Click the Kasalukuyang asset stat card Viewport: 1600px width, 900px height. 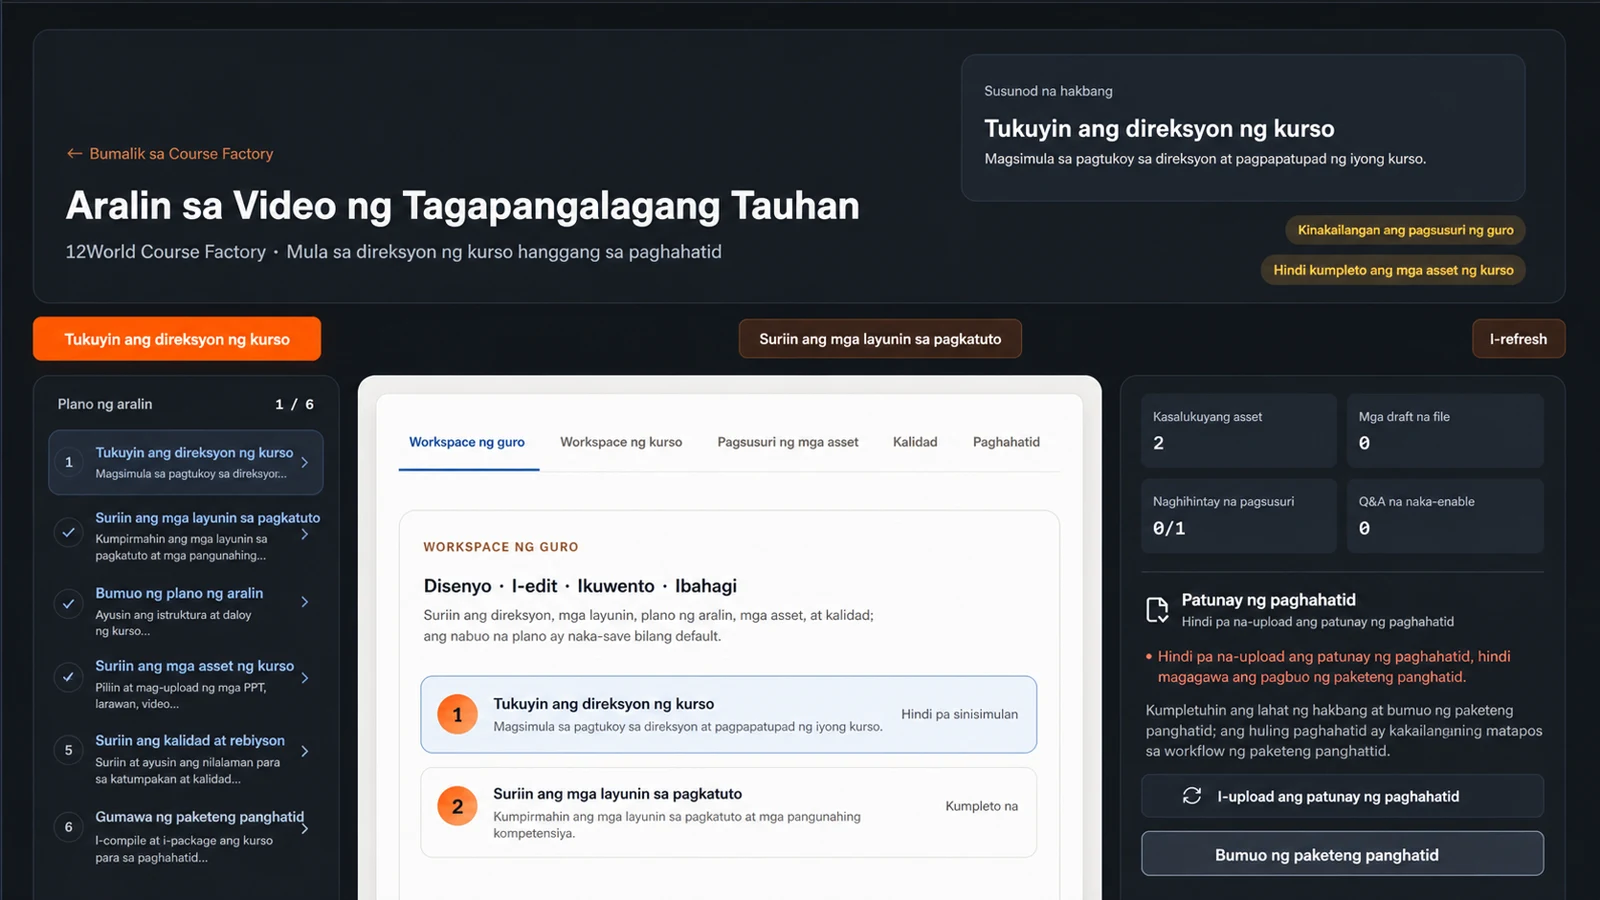(x=1238, y=430)
